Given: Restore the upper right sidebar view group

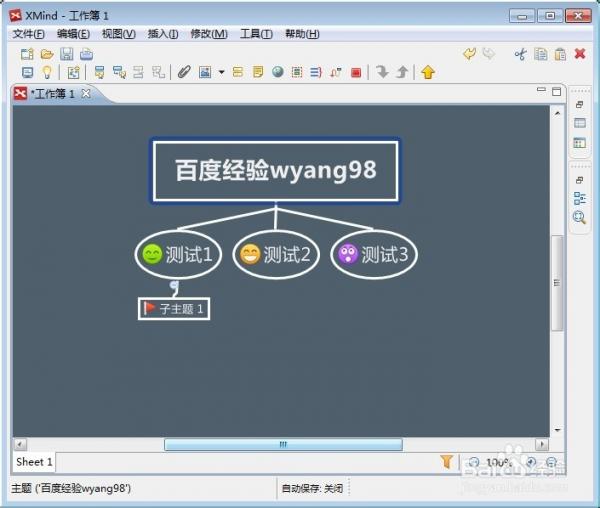Looking at the screenshot, I should [x=580, y=104].
